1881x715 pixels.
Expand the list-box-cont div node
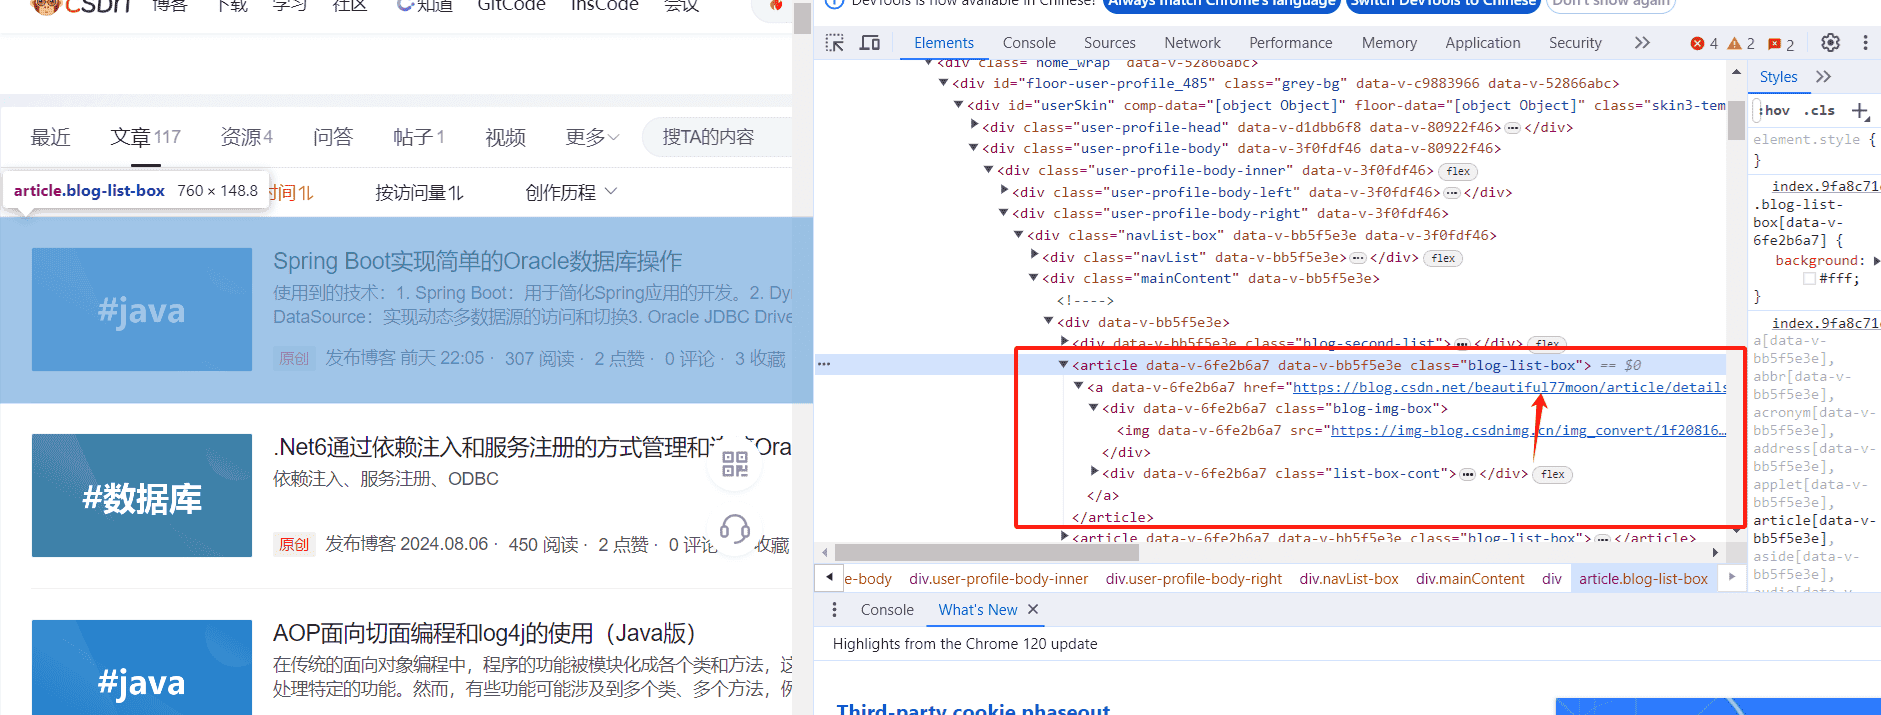1094,473
